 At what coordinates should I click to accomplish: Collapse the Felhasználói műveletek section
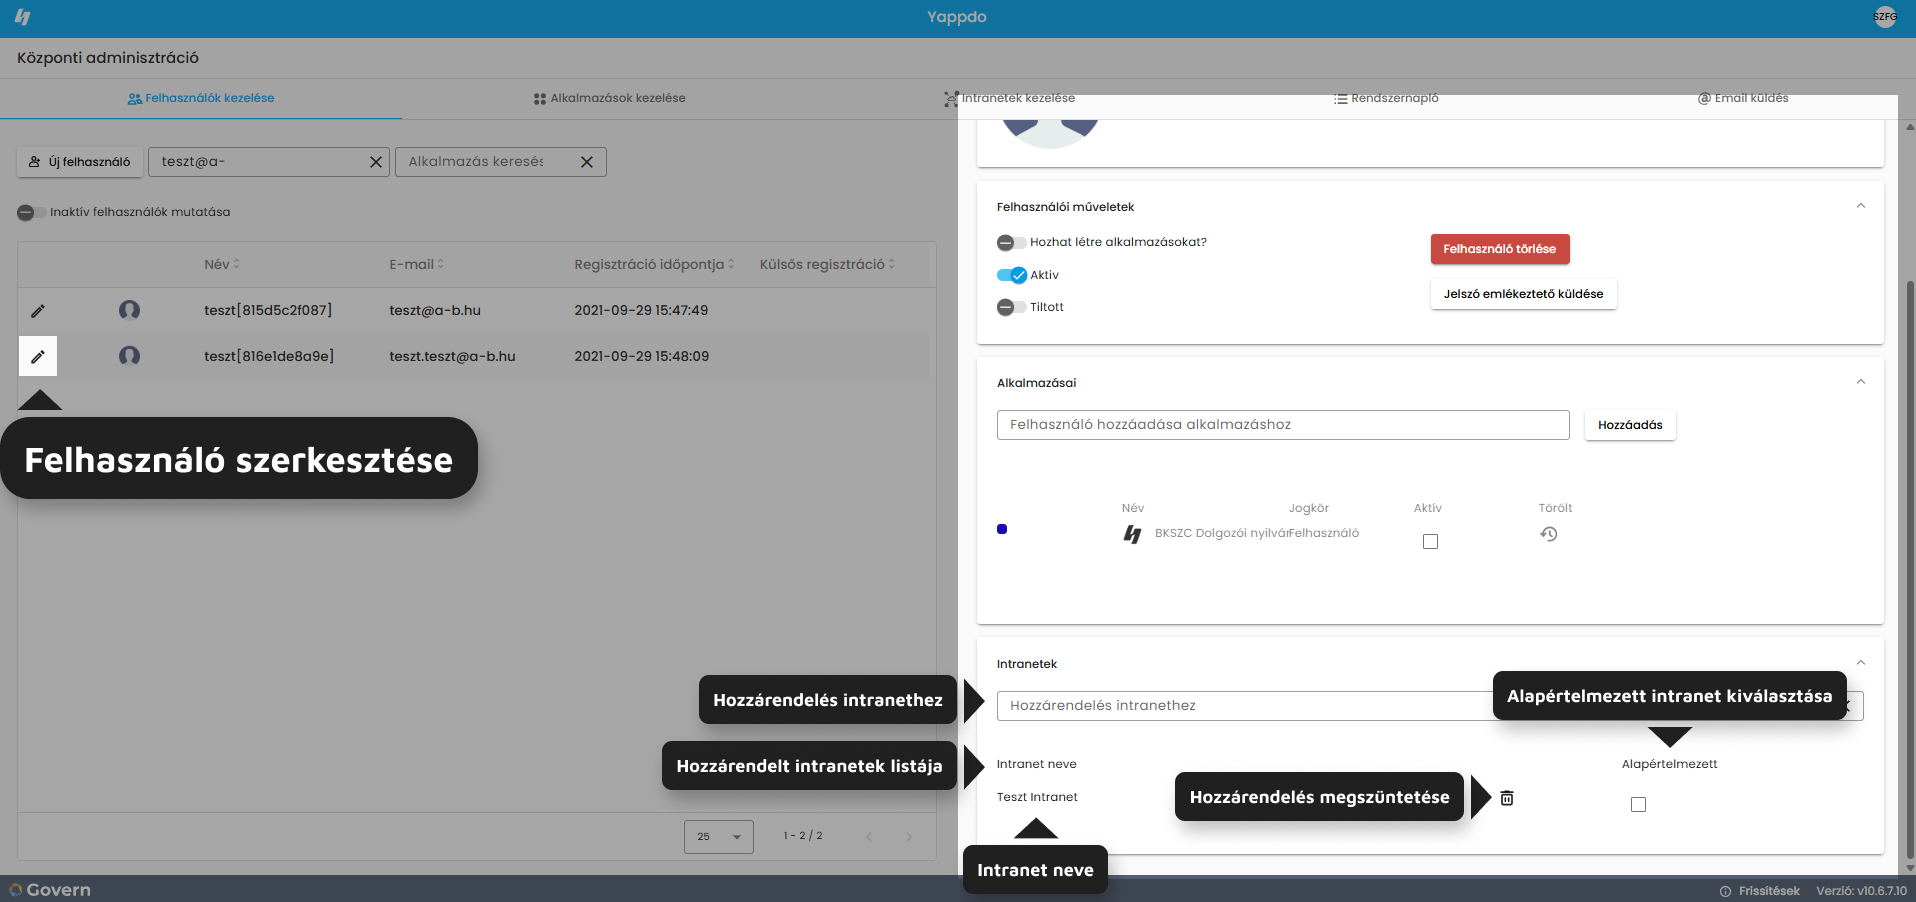pos(1861,206)
